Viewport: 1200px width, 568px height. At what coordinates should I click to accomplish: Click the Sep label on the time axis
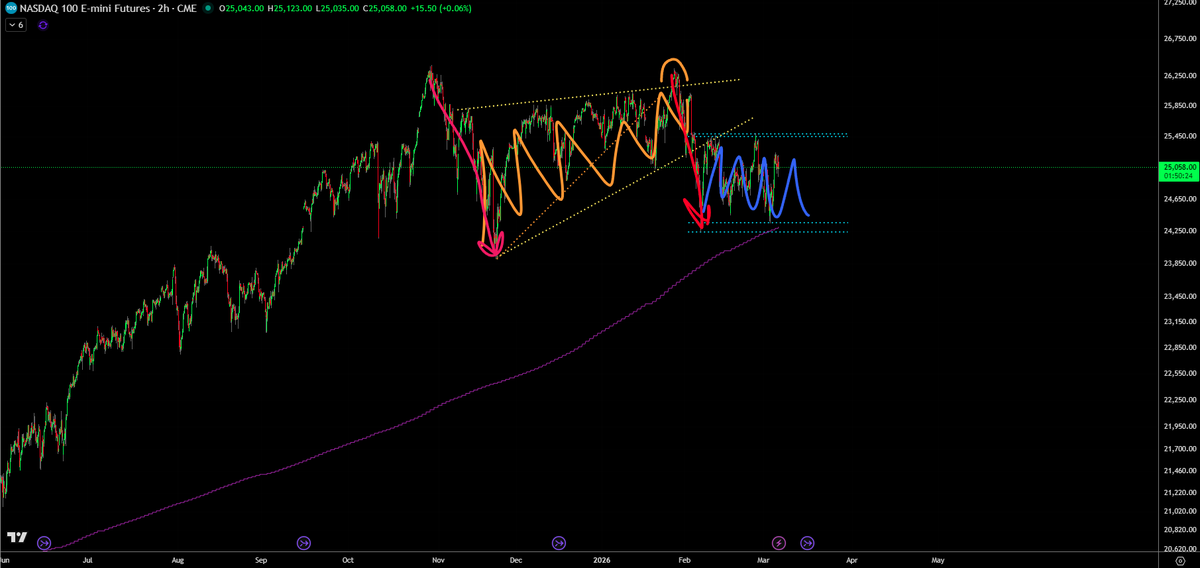coord(260,562)
